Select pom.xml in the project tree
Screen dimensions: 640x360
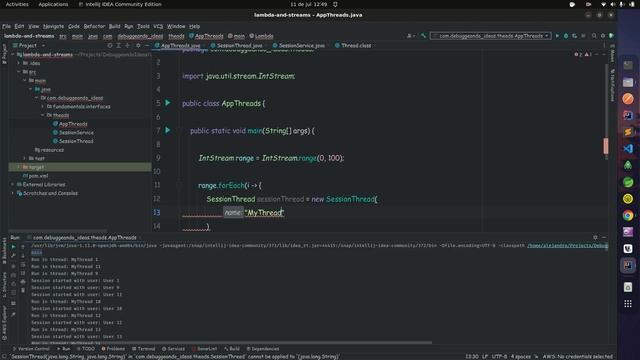pyautogui.click(x=38, y=176)
